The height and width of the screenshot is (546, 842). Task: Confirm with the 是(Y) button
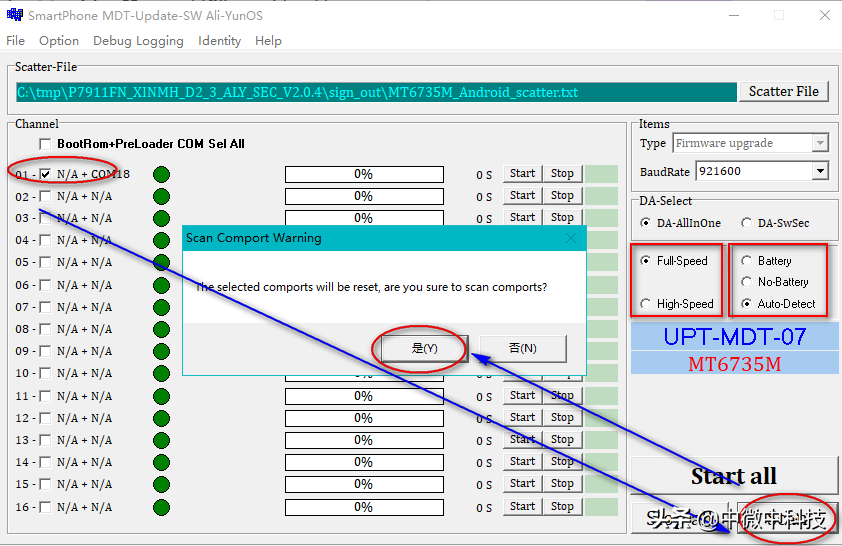(x=424, y=348)
